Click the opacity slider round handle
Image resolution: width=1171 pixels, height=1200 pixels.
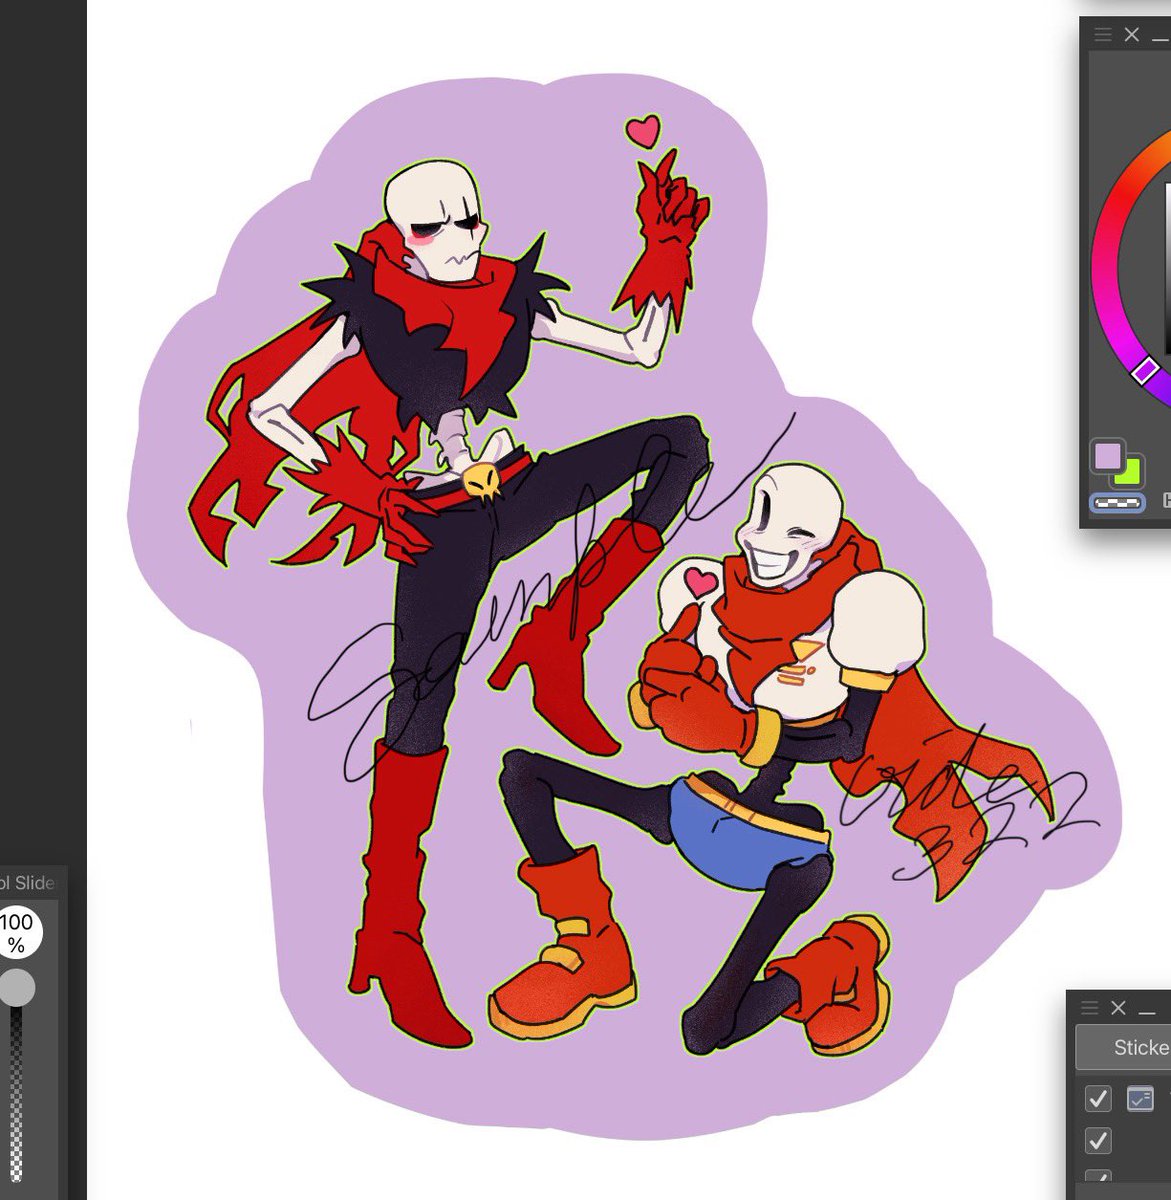17,988
